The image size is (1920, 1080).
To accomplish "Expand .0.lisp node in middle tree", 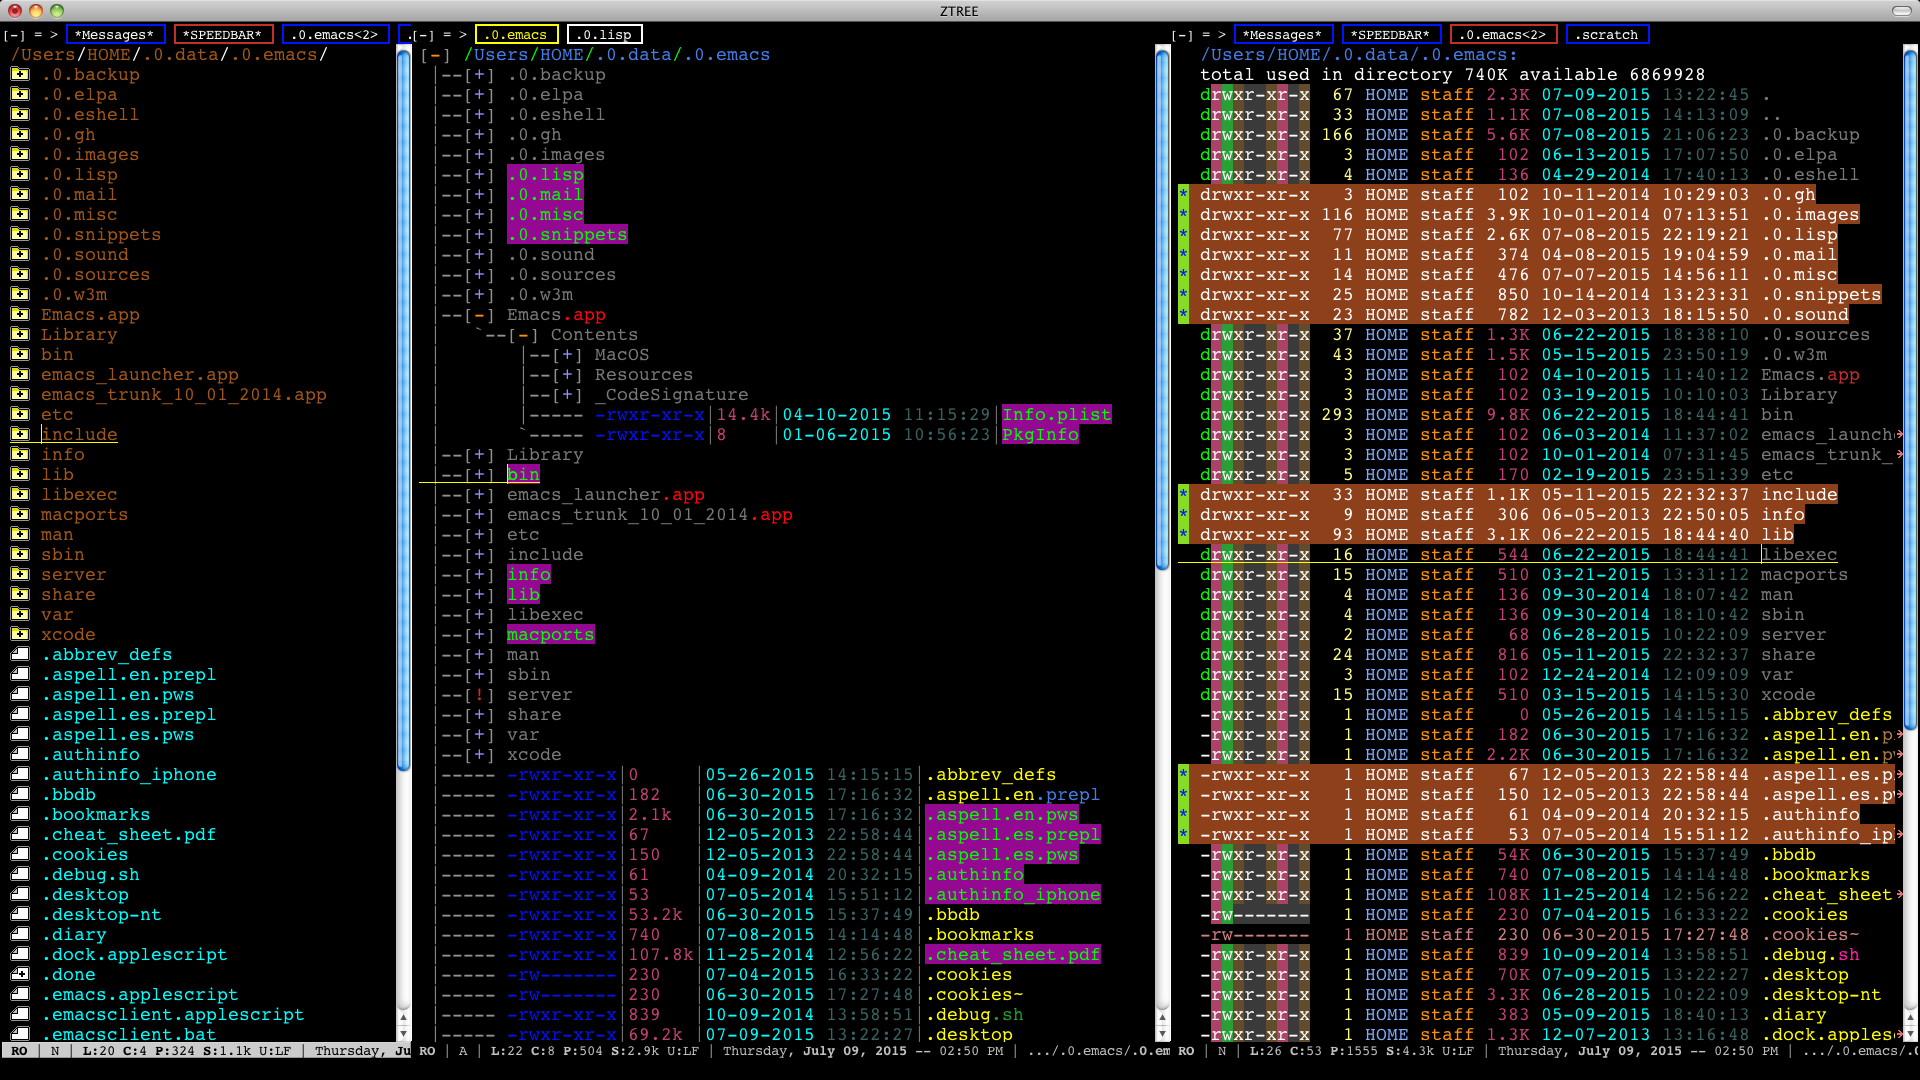I will pyautogui.click(x=480, y=175).
